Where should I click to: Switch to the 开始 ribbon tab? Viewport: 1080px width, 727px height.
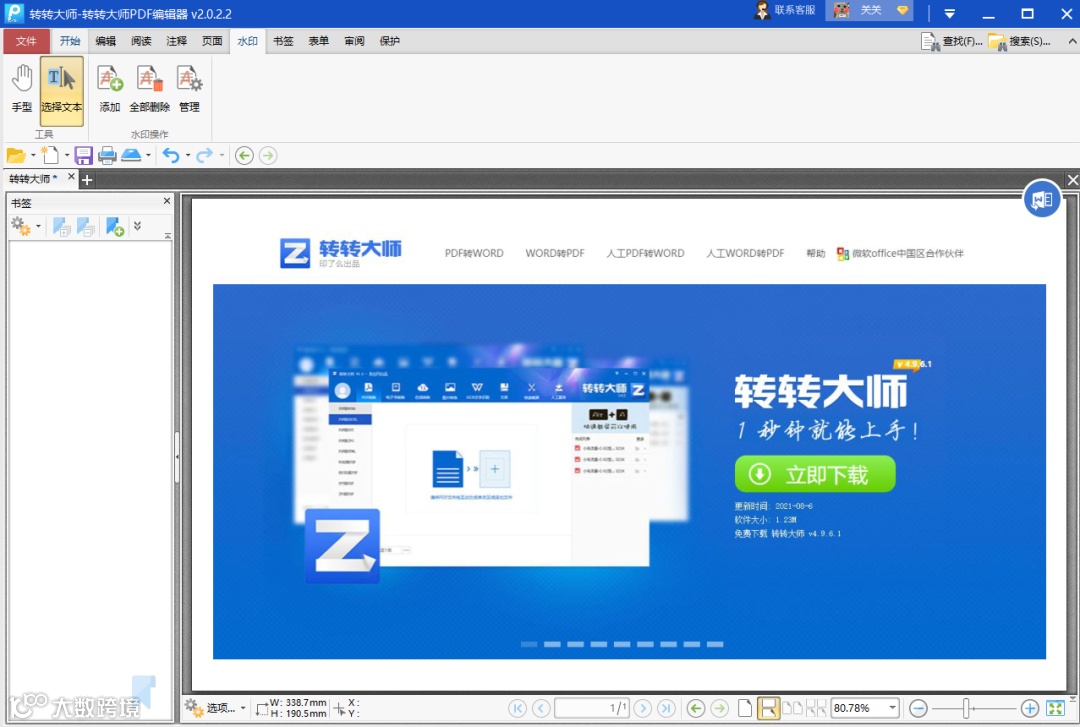(70, 41)
